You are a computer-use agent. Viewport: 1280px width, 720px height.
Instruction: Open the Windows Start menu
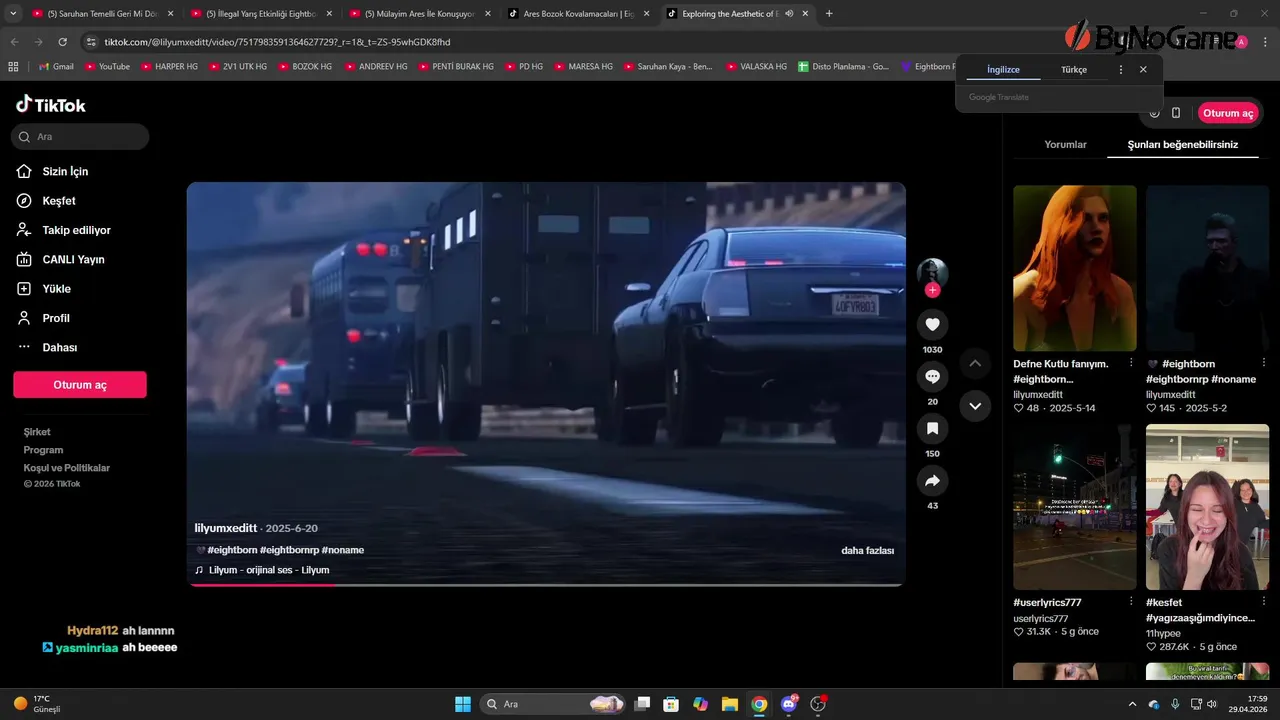463,704
